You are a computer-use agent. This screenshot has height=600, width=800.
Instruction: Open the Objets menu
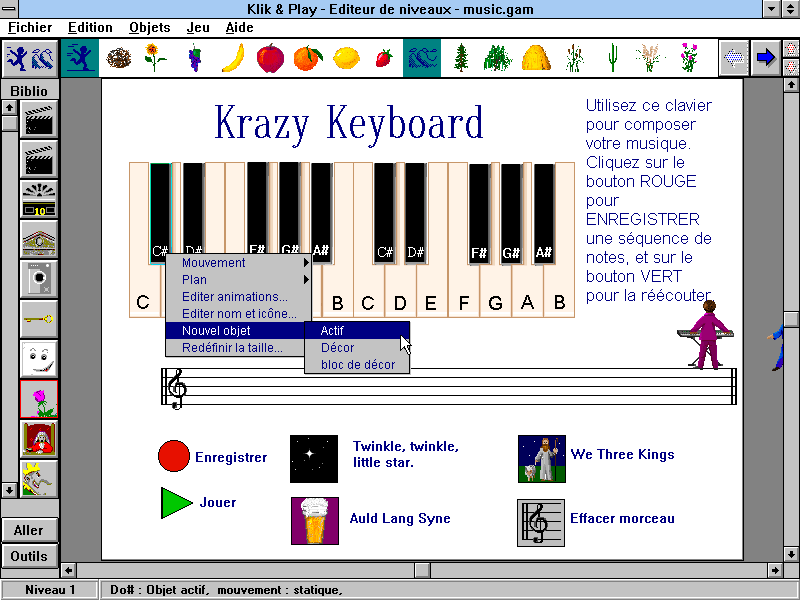point(149,27)
